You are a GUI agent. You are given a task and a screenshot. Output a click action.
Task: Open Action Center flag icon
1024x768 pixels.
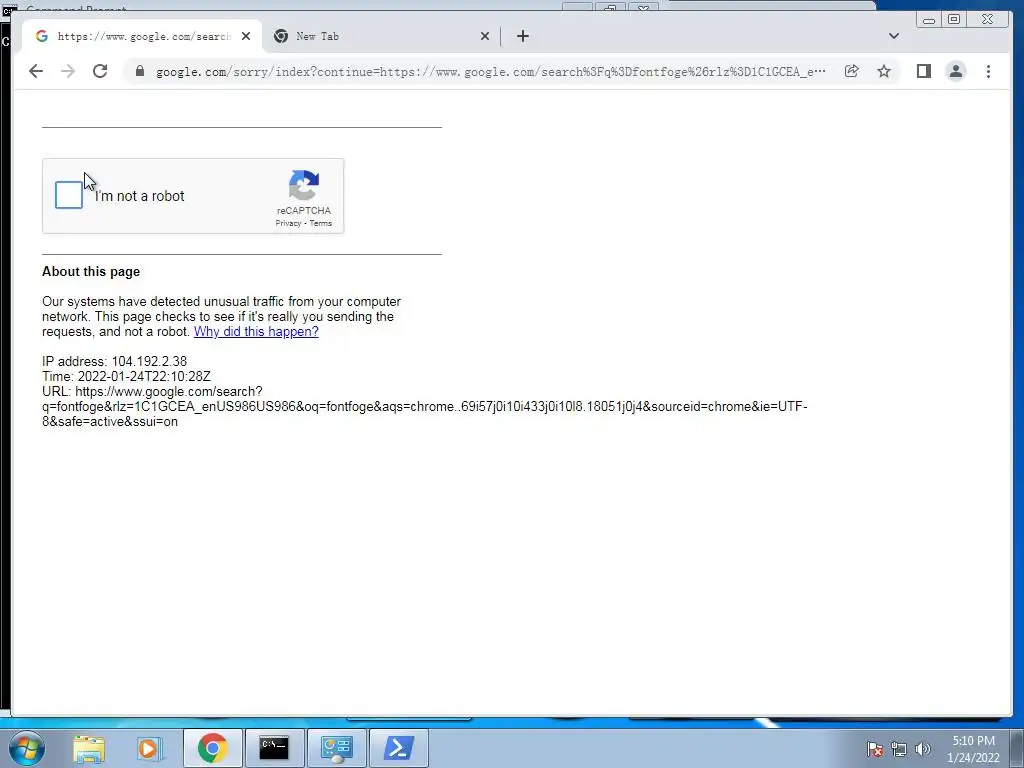click(x=875, y=749)
